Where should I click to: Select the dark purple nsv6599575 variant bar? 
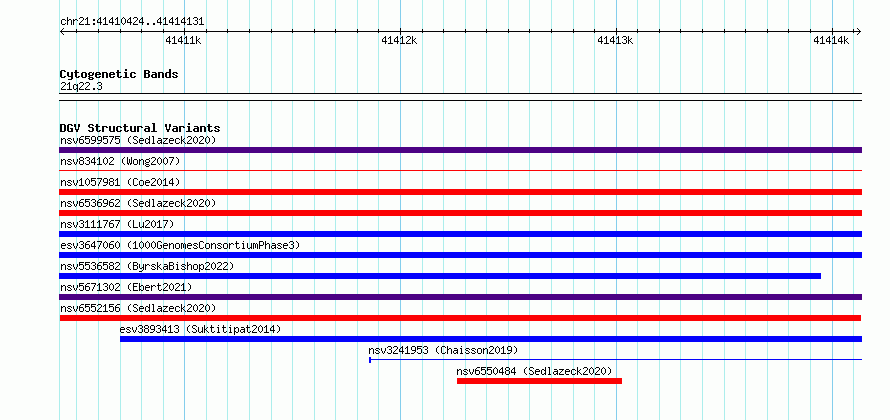(461, 150)
